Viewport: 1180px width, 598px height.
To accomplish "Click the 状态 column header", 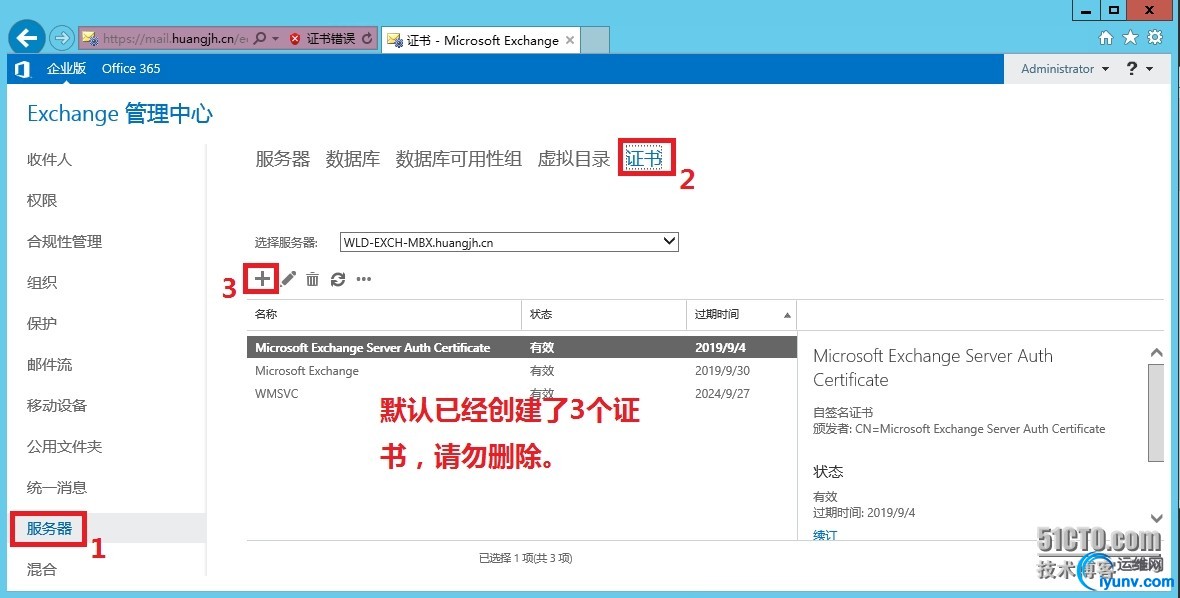I will (604, 314).
